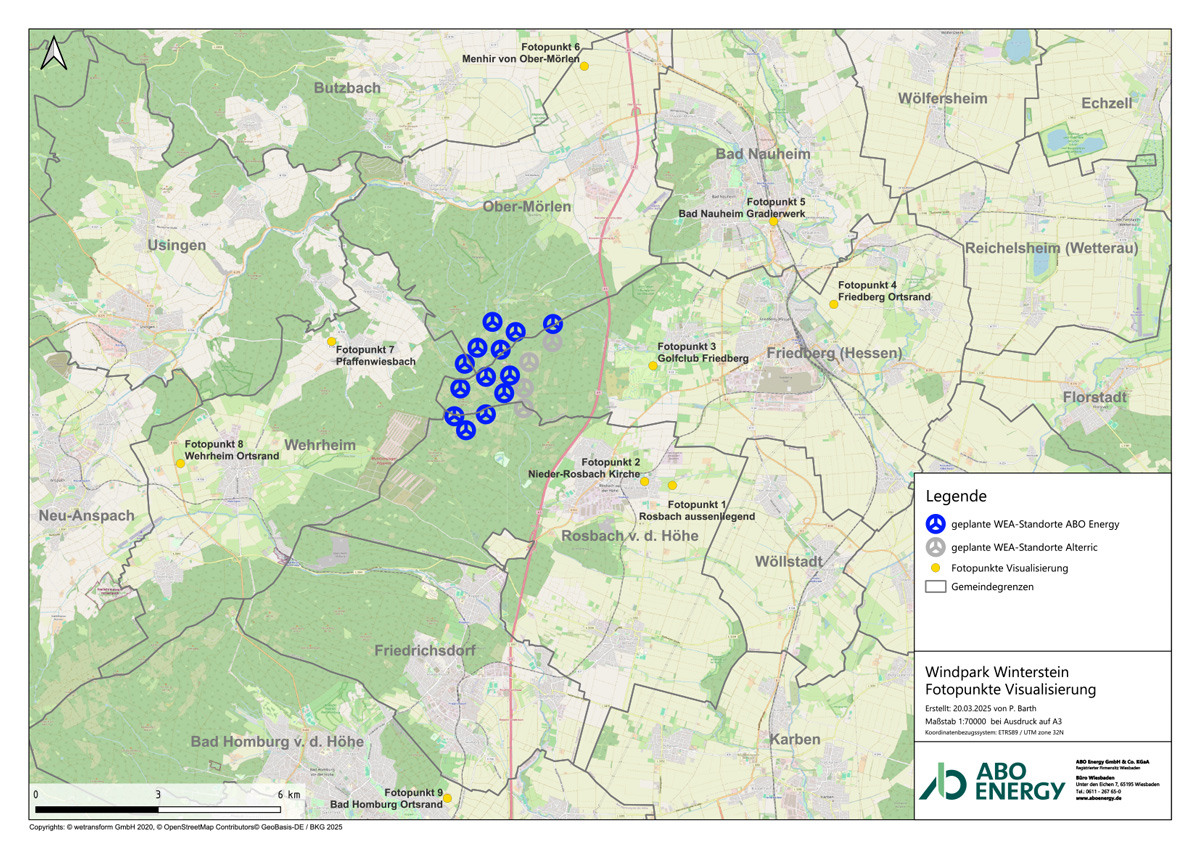The width and height of the screenshot is (1200, 848).
Task: Click the Friedrichsdorf town name
Action: 426,651
